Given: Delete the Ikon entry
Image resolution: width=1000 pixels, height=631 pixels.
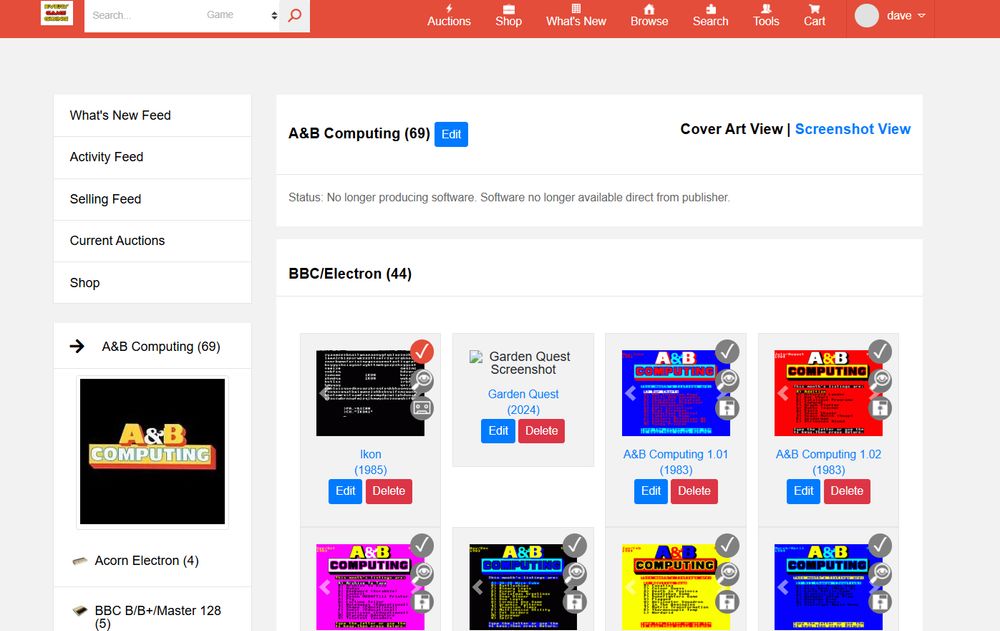Looking at the screenshot, I should (x=388, y=491).
